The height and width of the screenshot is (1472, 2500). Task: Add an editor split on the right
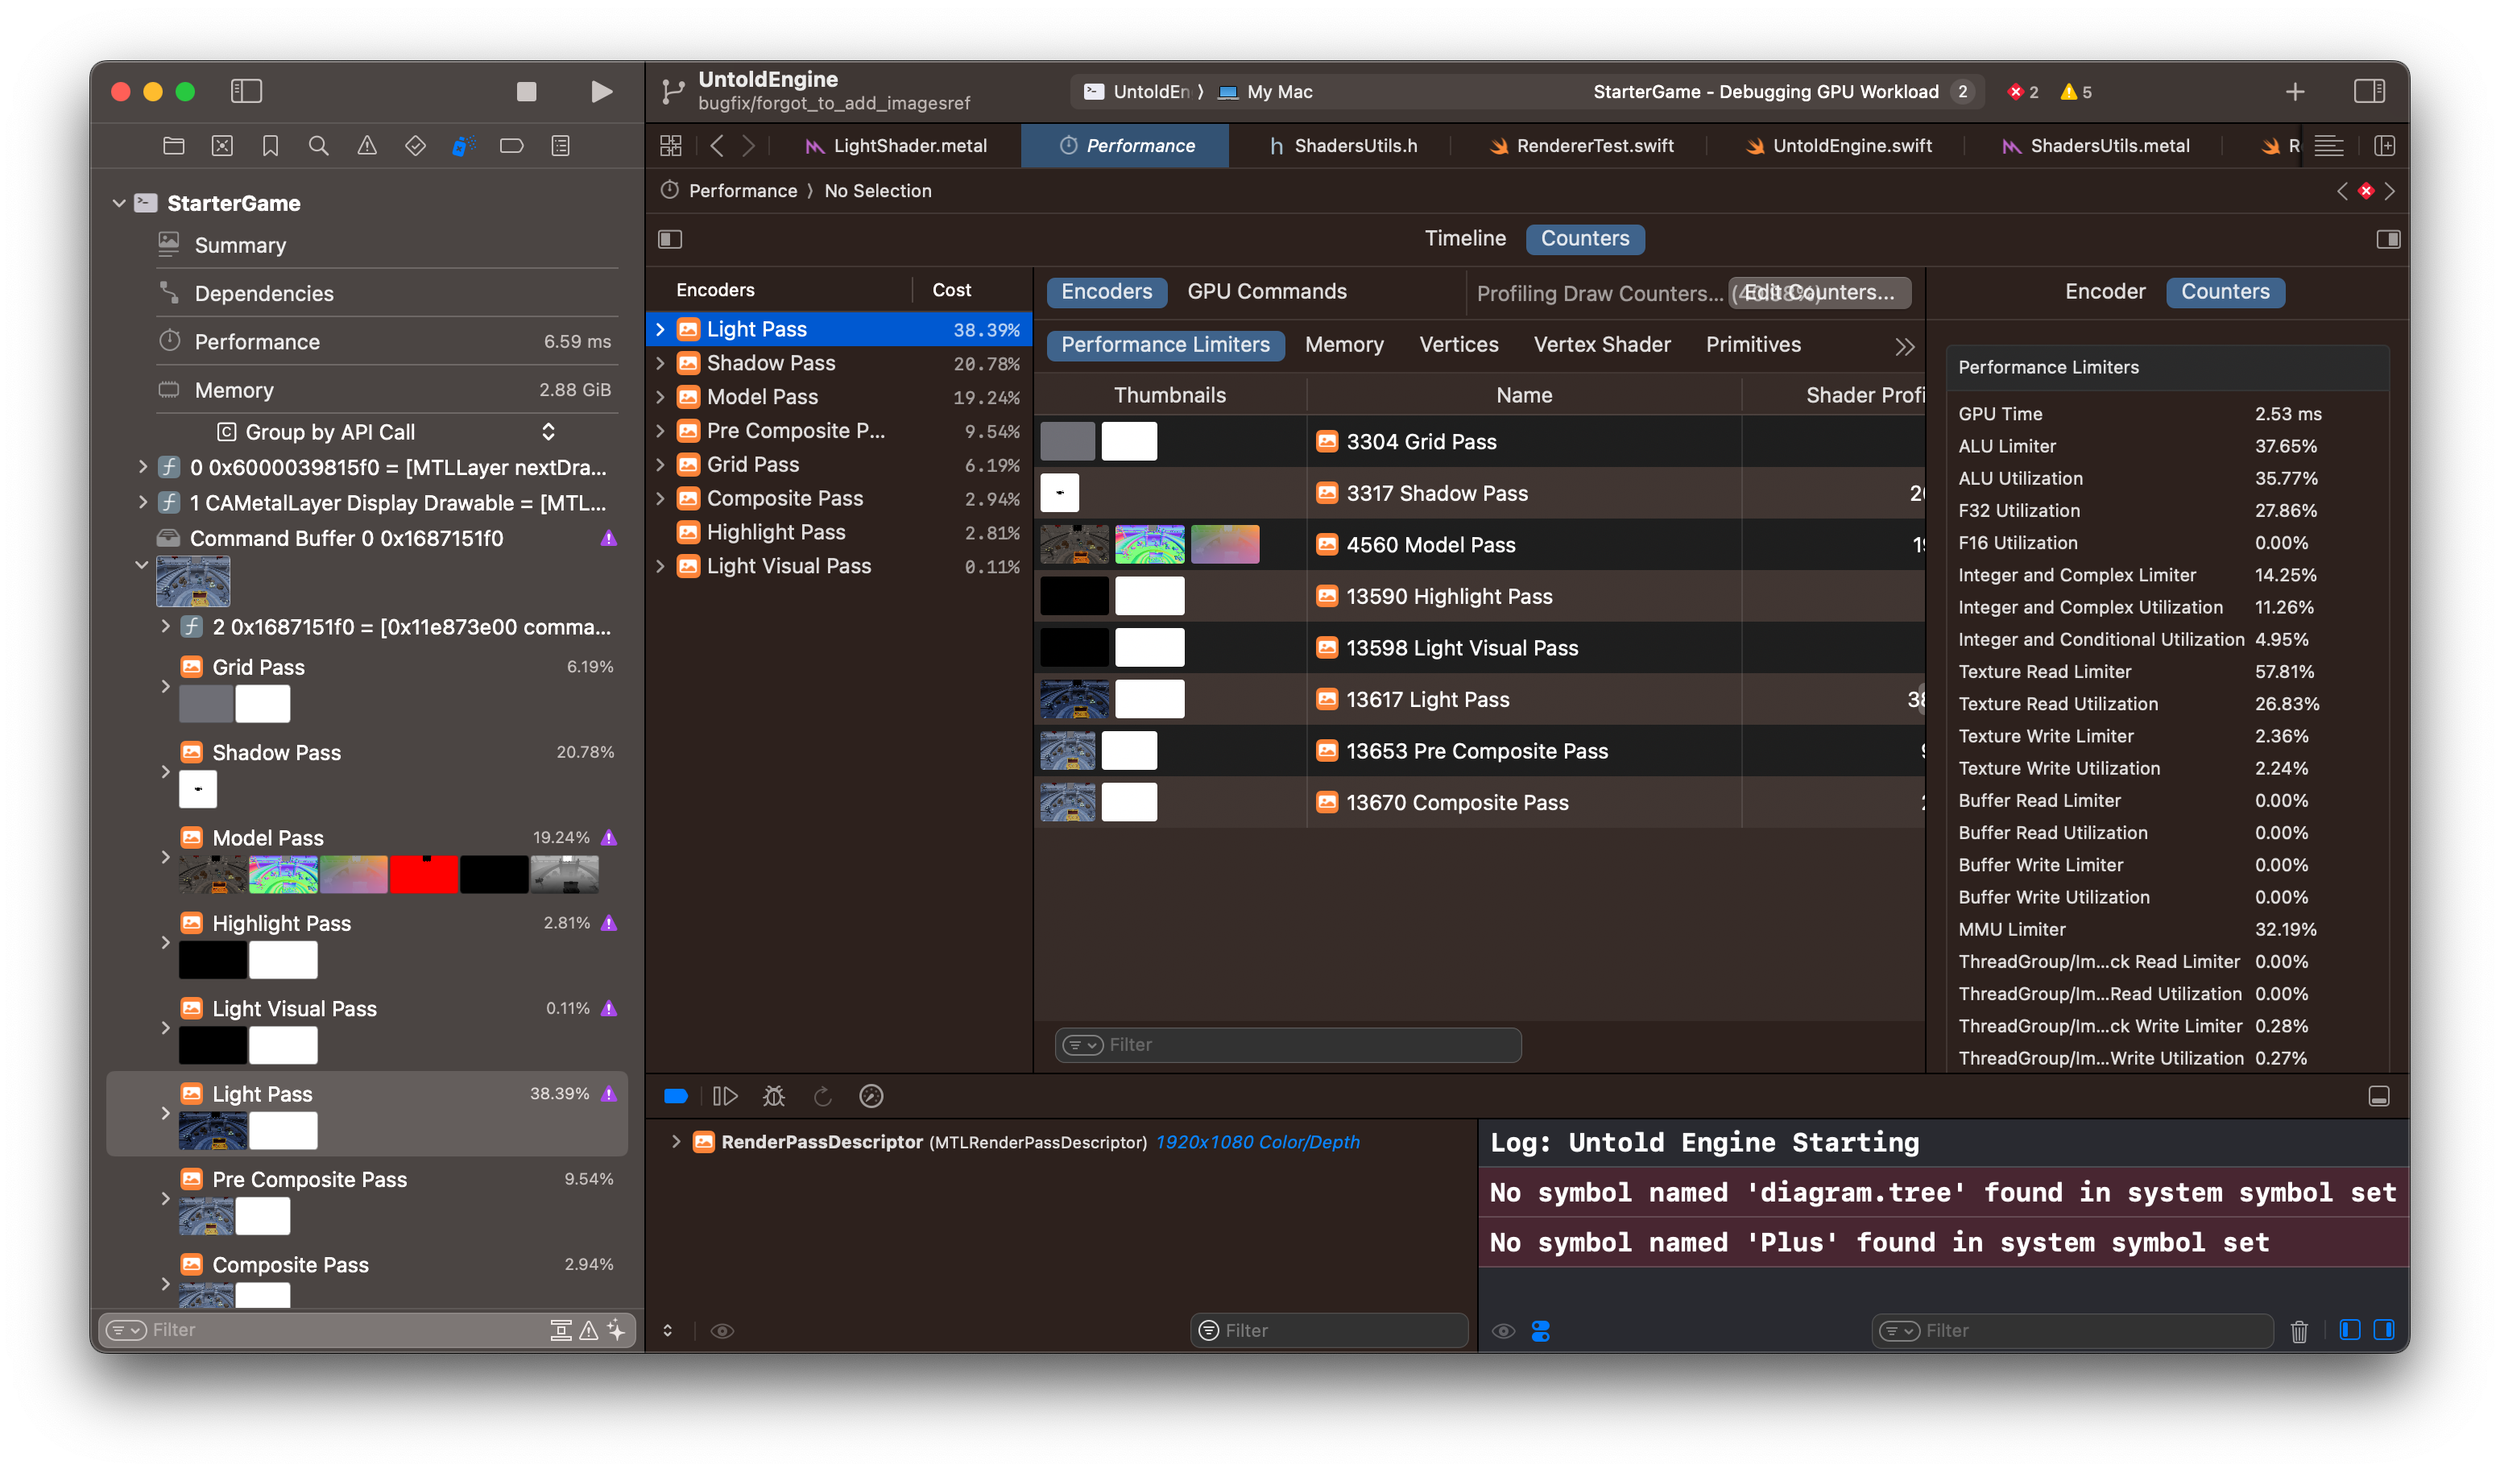point(2385,146)
